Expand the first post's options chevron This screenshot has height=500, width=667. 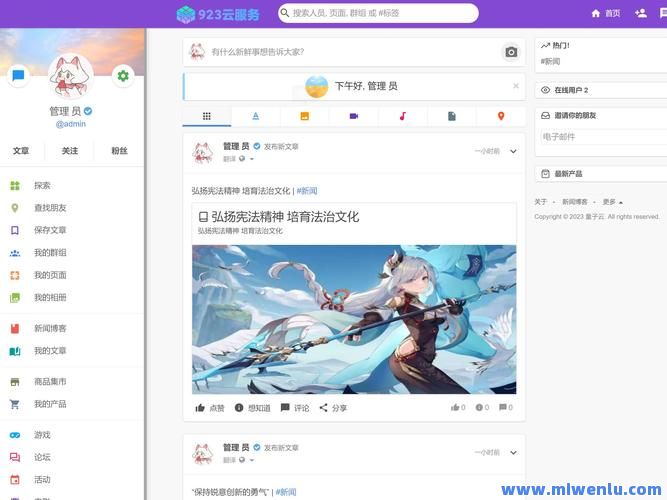click(x=513, y=152)
